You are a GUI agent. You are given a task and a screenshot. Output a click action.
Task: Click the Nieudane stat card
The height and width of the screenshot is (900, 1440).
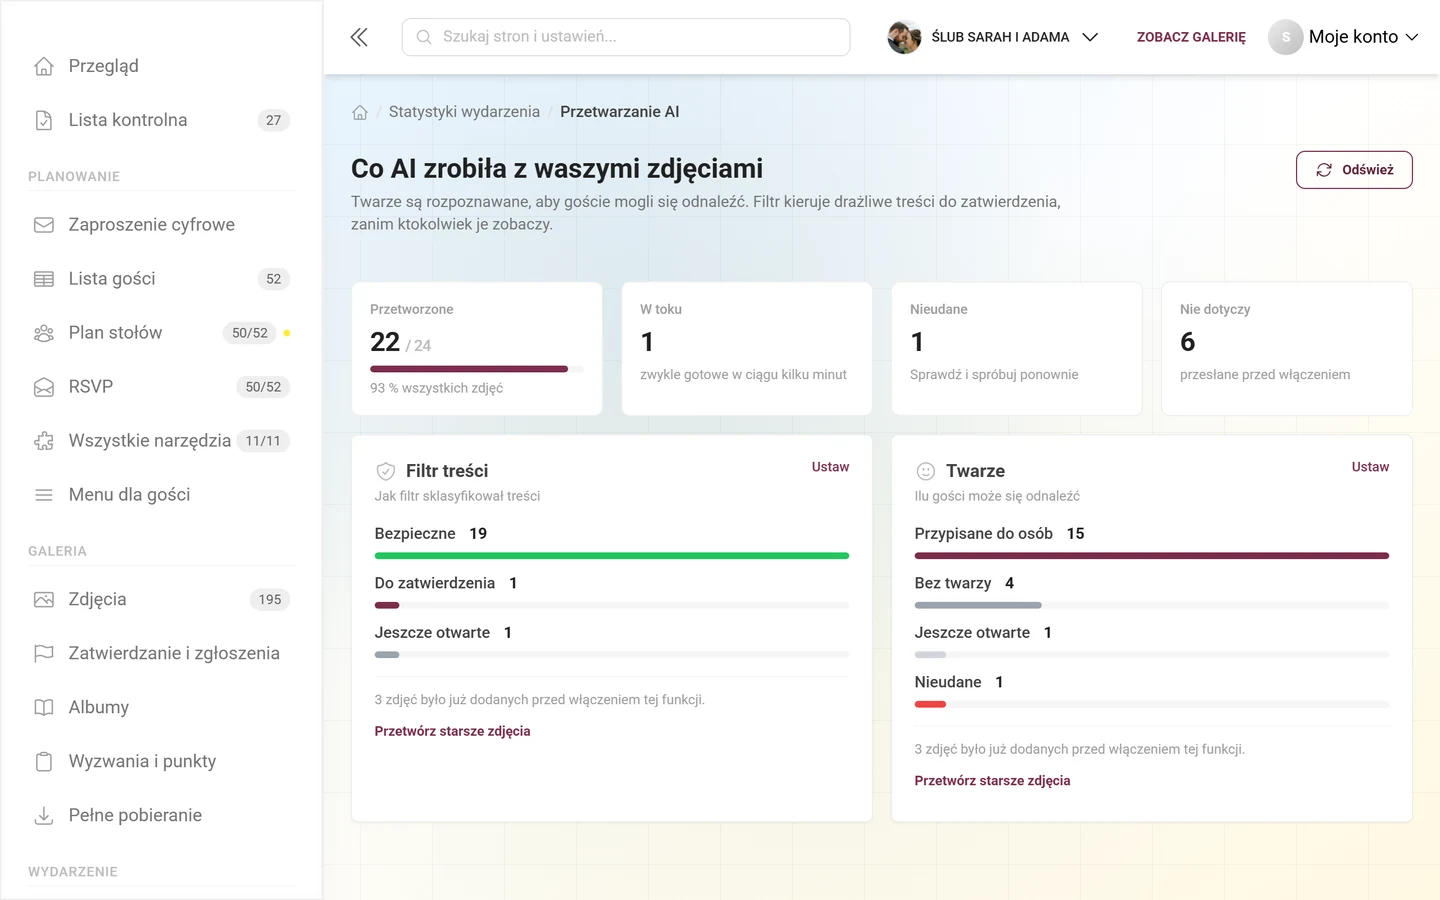[x=1017, y=349]
